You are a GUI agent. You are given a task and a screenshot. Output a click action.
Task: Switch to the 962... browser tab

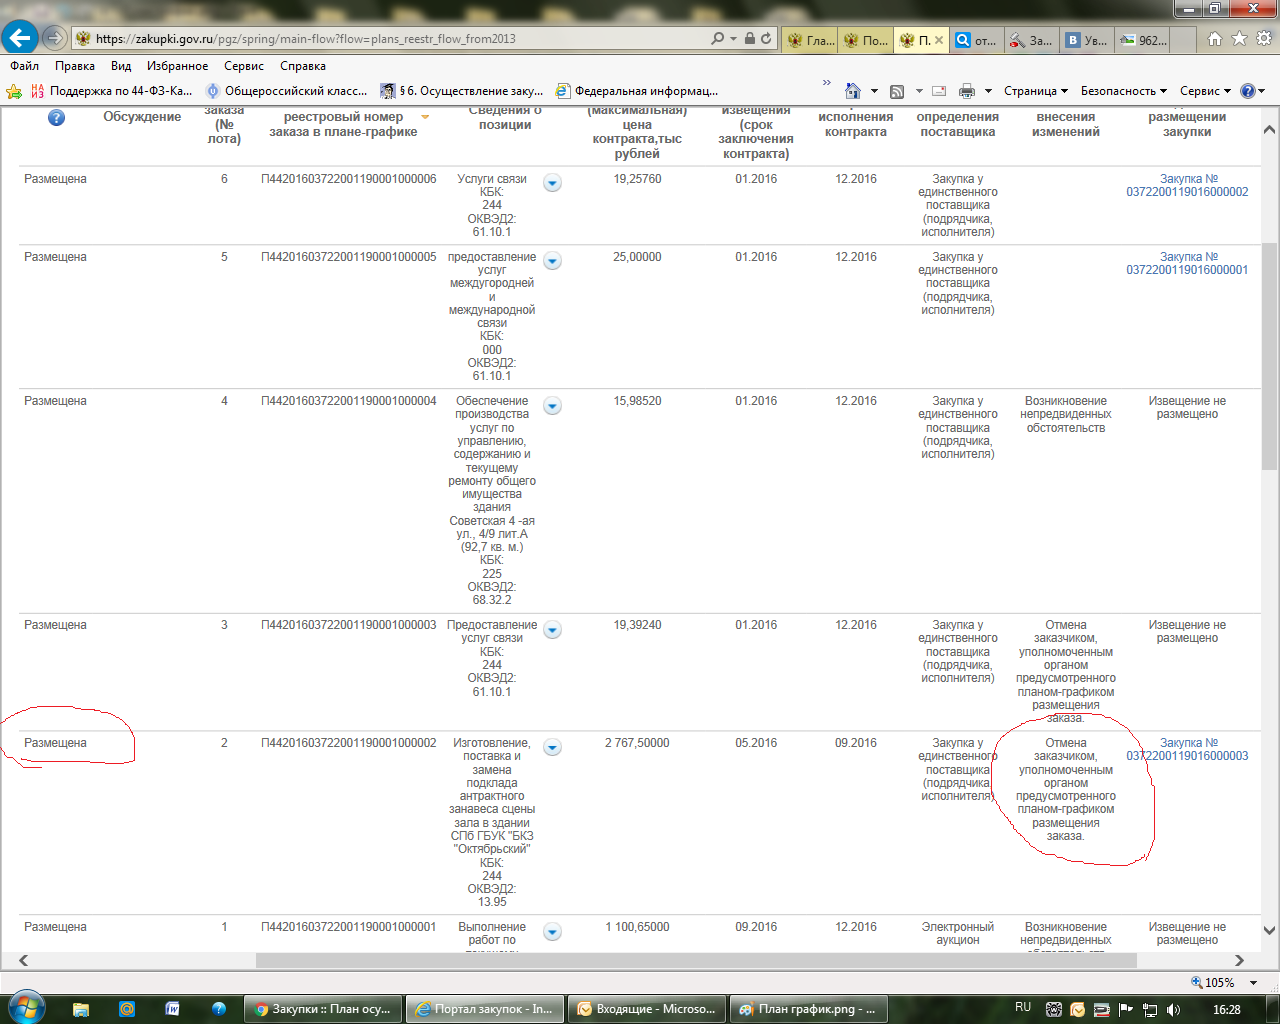(1143, 40)
